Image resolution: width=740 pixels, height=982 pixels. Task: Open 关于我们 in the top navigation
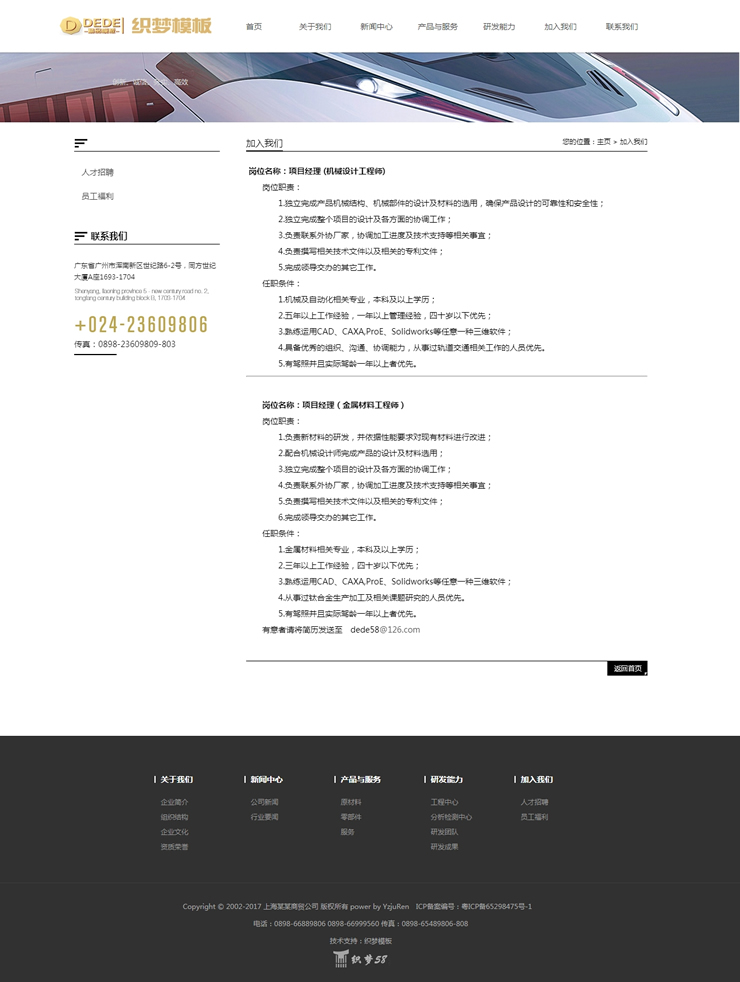(x=315, y=27)
